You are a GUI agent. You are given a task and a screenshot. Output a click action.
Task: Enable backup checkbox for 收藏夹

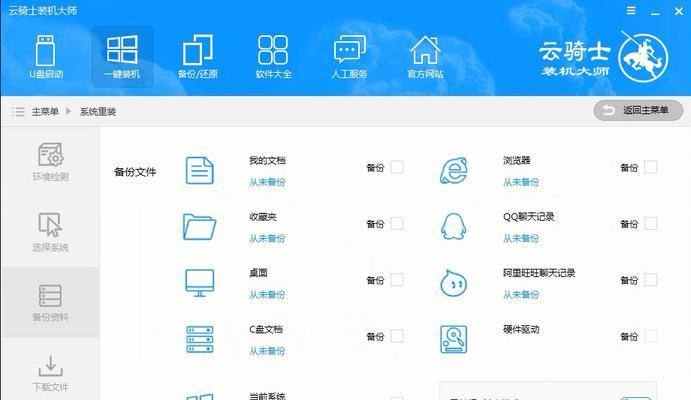[397, 223]
